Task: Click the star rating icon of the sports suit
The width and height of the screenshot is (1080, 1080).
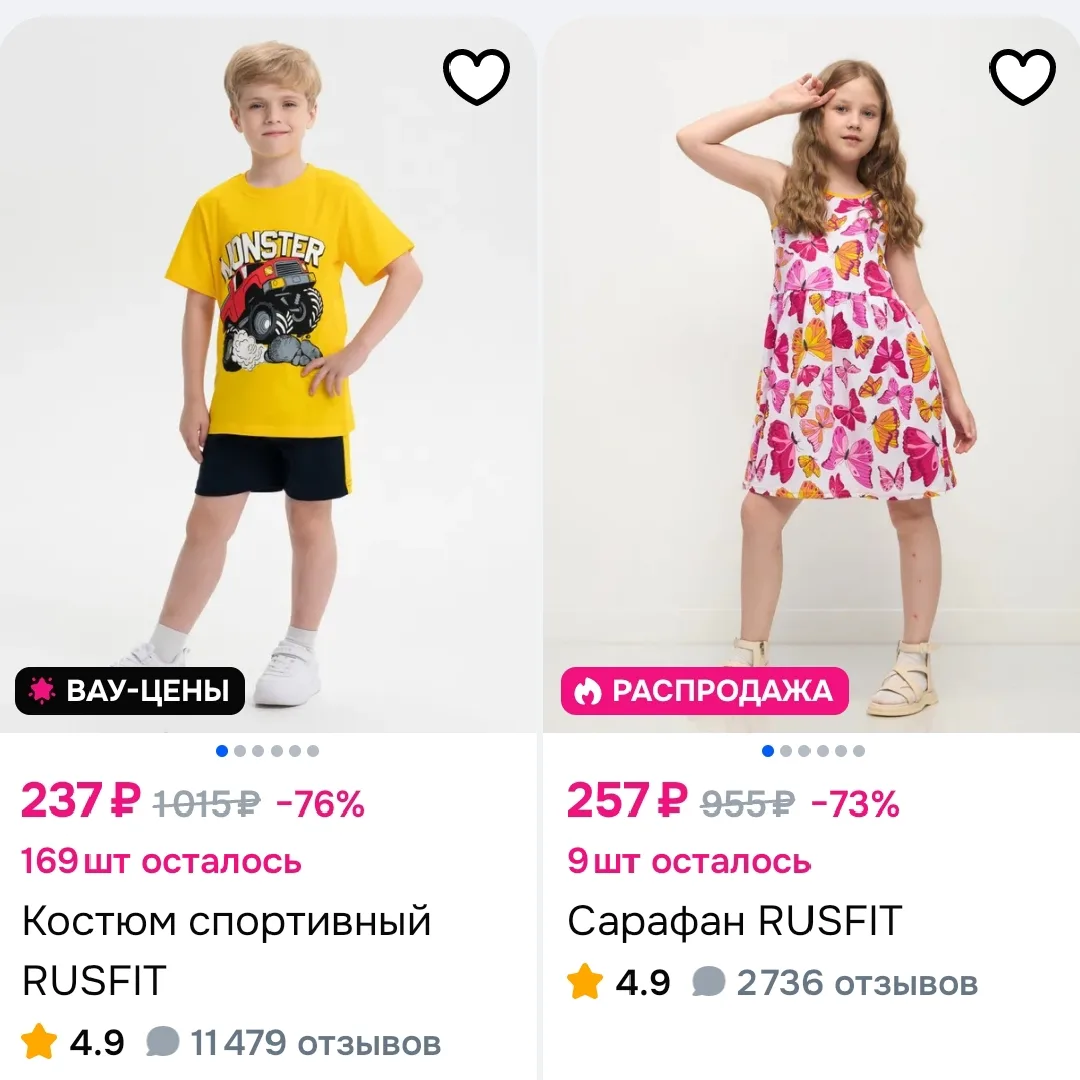Action: click(x=39, y=1041)
